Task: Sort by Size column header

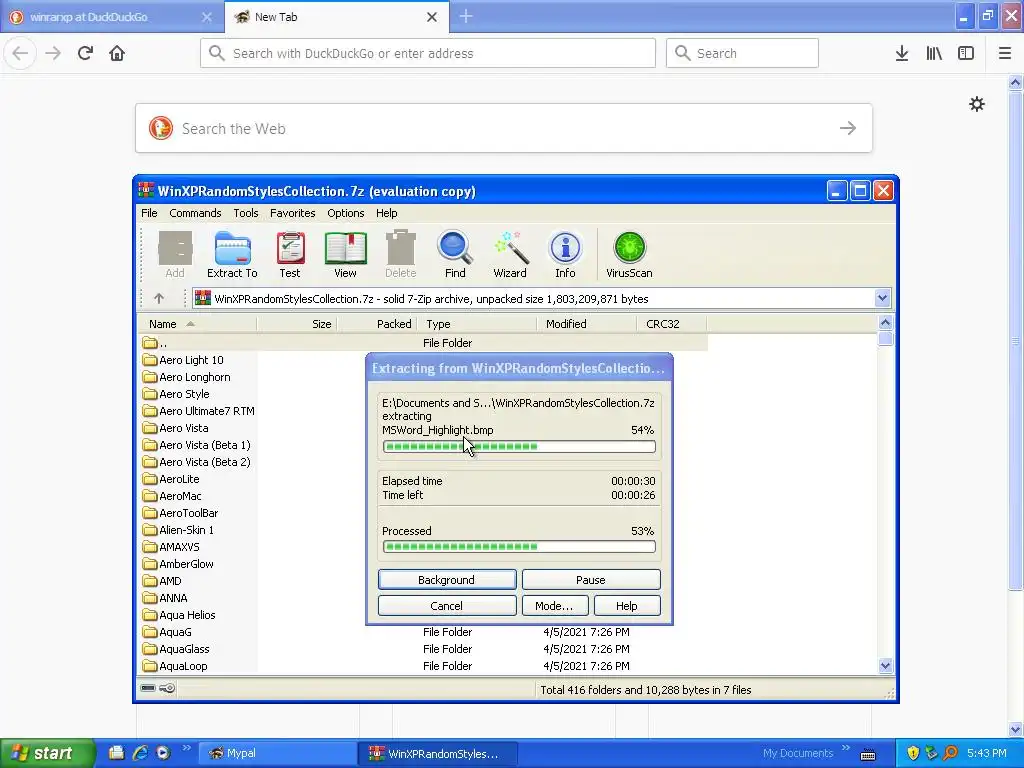Action: pyautogui.click(x=297, y=324)
